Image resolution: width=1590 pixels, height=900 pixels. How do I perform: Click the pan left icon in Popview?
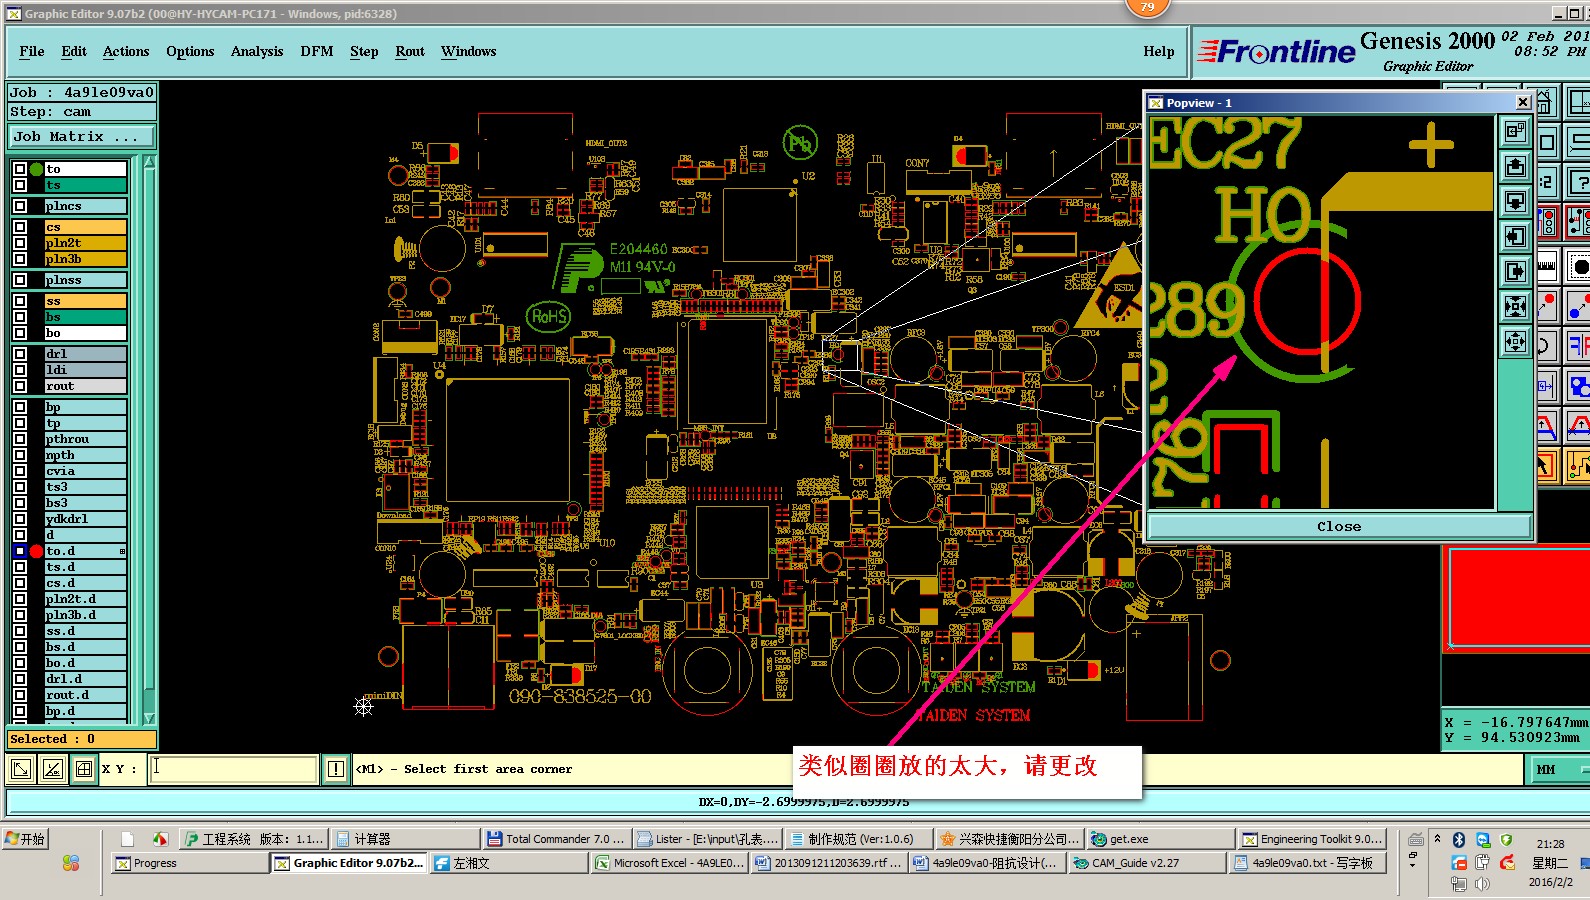[1515, 236]
